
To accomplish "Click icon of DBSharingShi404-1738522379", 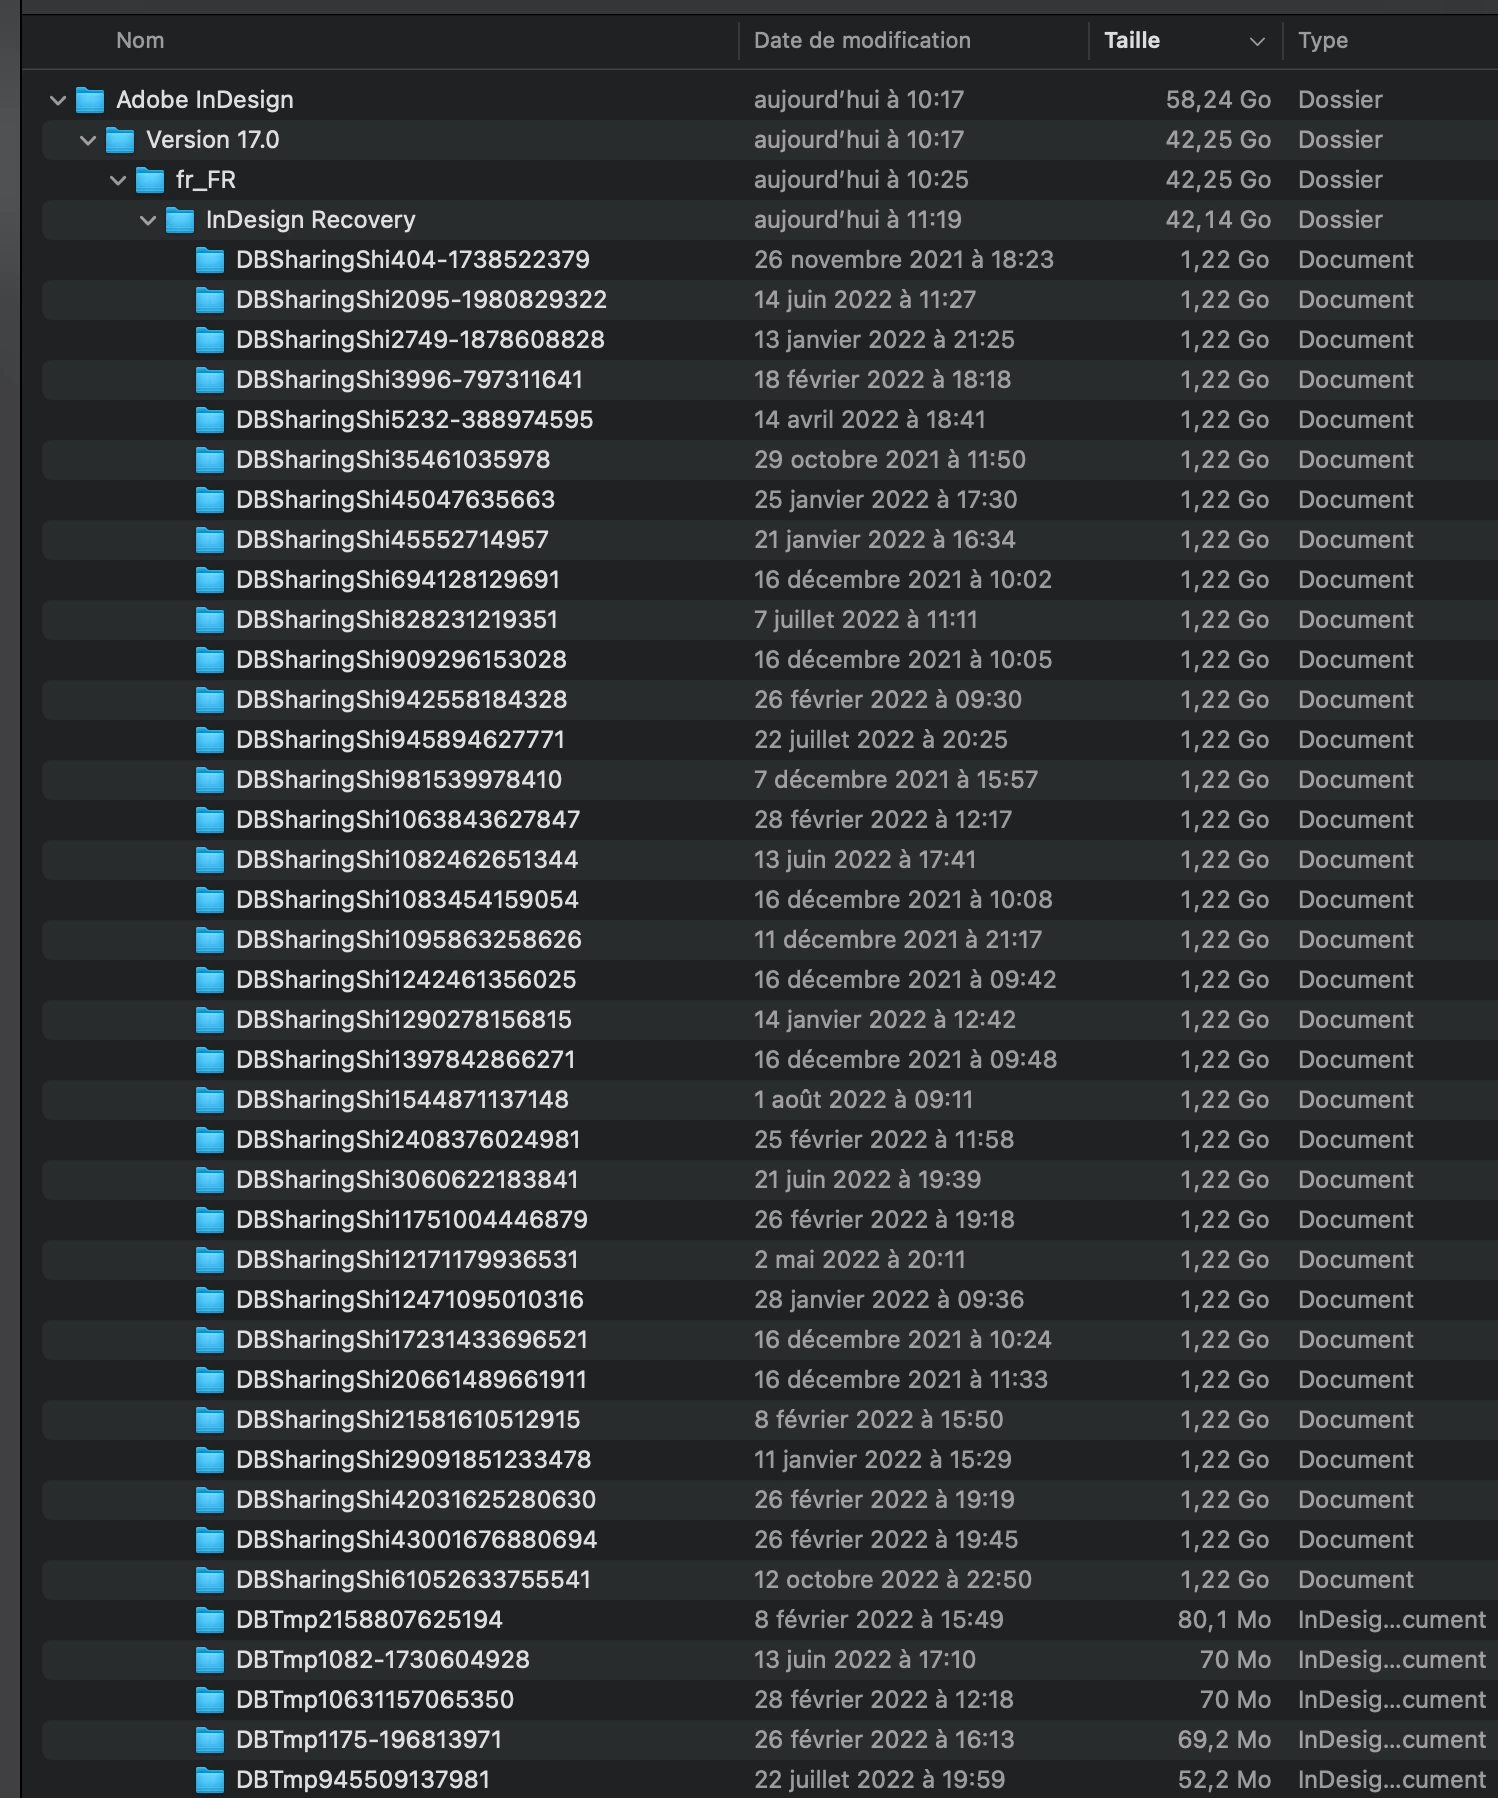I will tap(210, 260).
